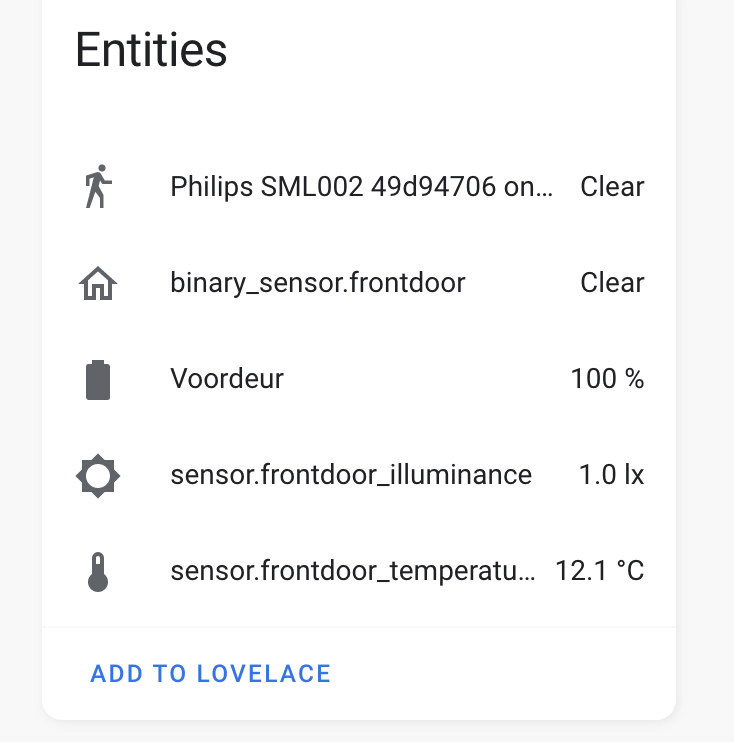Select the sensor.frontdoor_temperature entity name
The height and width of the screenshot is (742, 734).
point(353,571)
